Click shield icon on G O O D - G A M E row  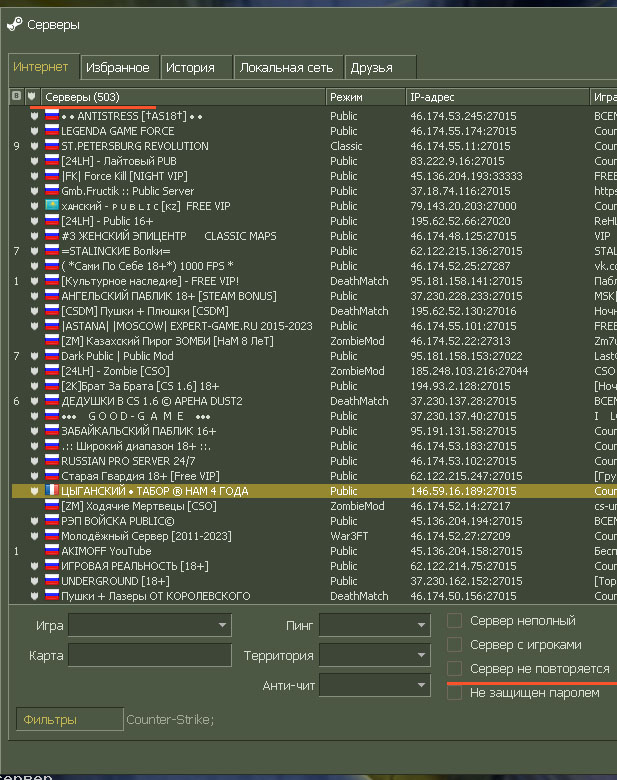click(34, 416)
